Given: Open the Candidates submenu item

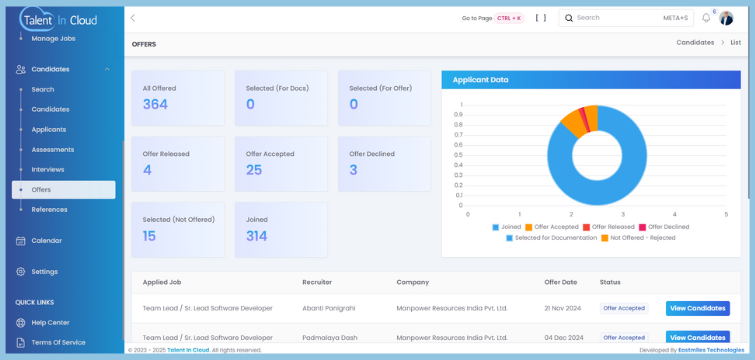Looking at the screenshot, I should [x=51, y=109].
